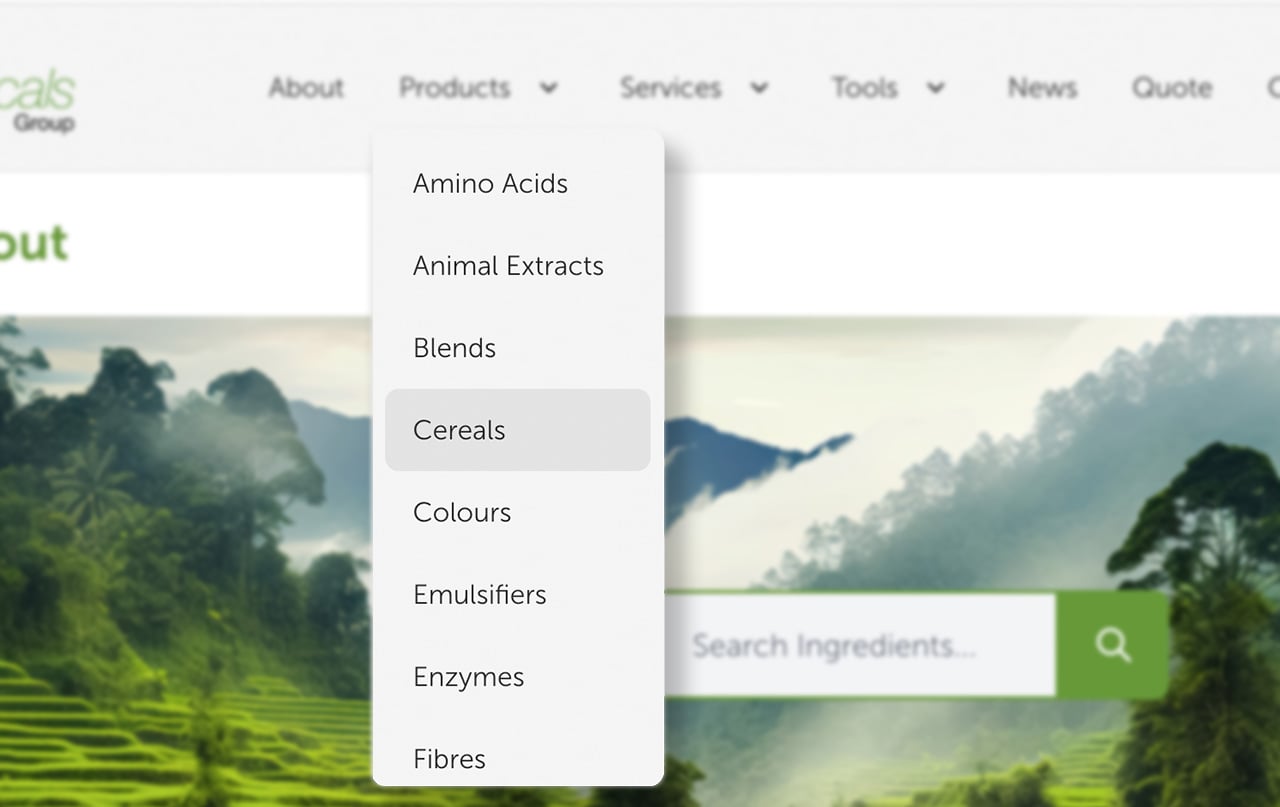This screenshot has height=807, width=1280.
Task: Collapse the Products dropdown chevron arrow
Action: pyautogui.click(x=548, y=88)
